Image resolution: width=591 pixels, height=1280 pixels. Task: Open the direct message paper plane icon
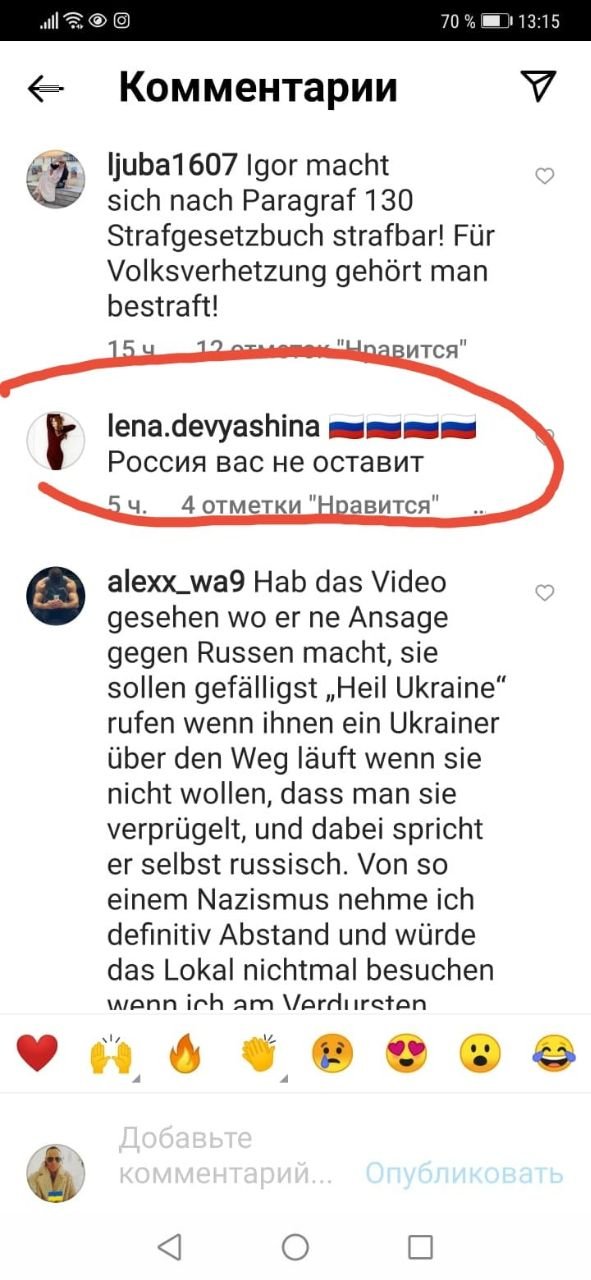(539, 87)
